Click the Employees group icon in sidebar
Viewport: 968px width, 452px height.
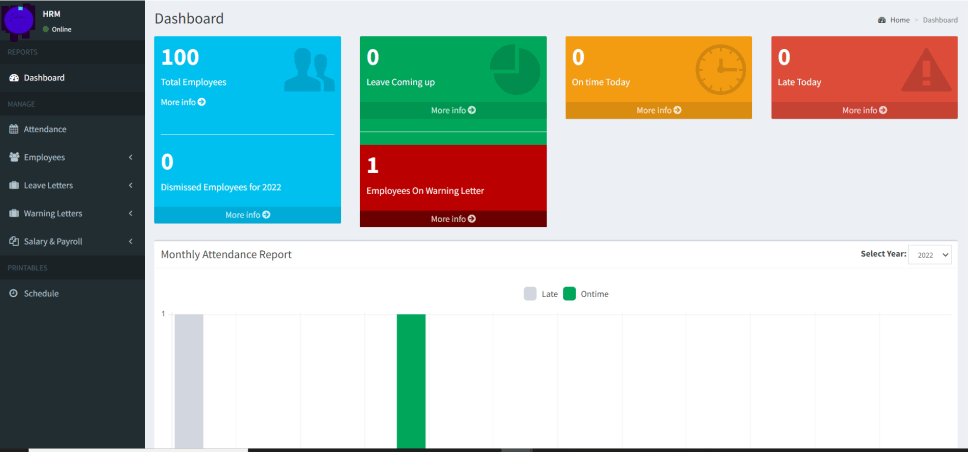point(14,157)
